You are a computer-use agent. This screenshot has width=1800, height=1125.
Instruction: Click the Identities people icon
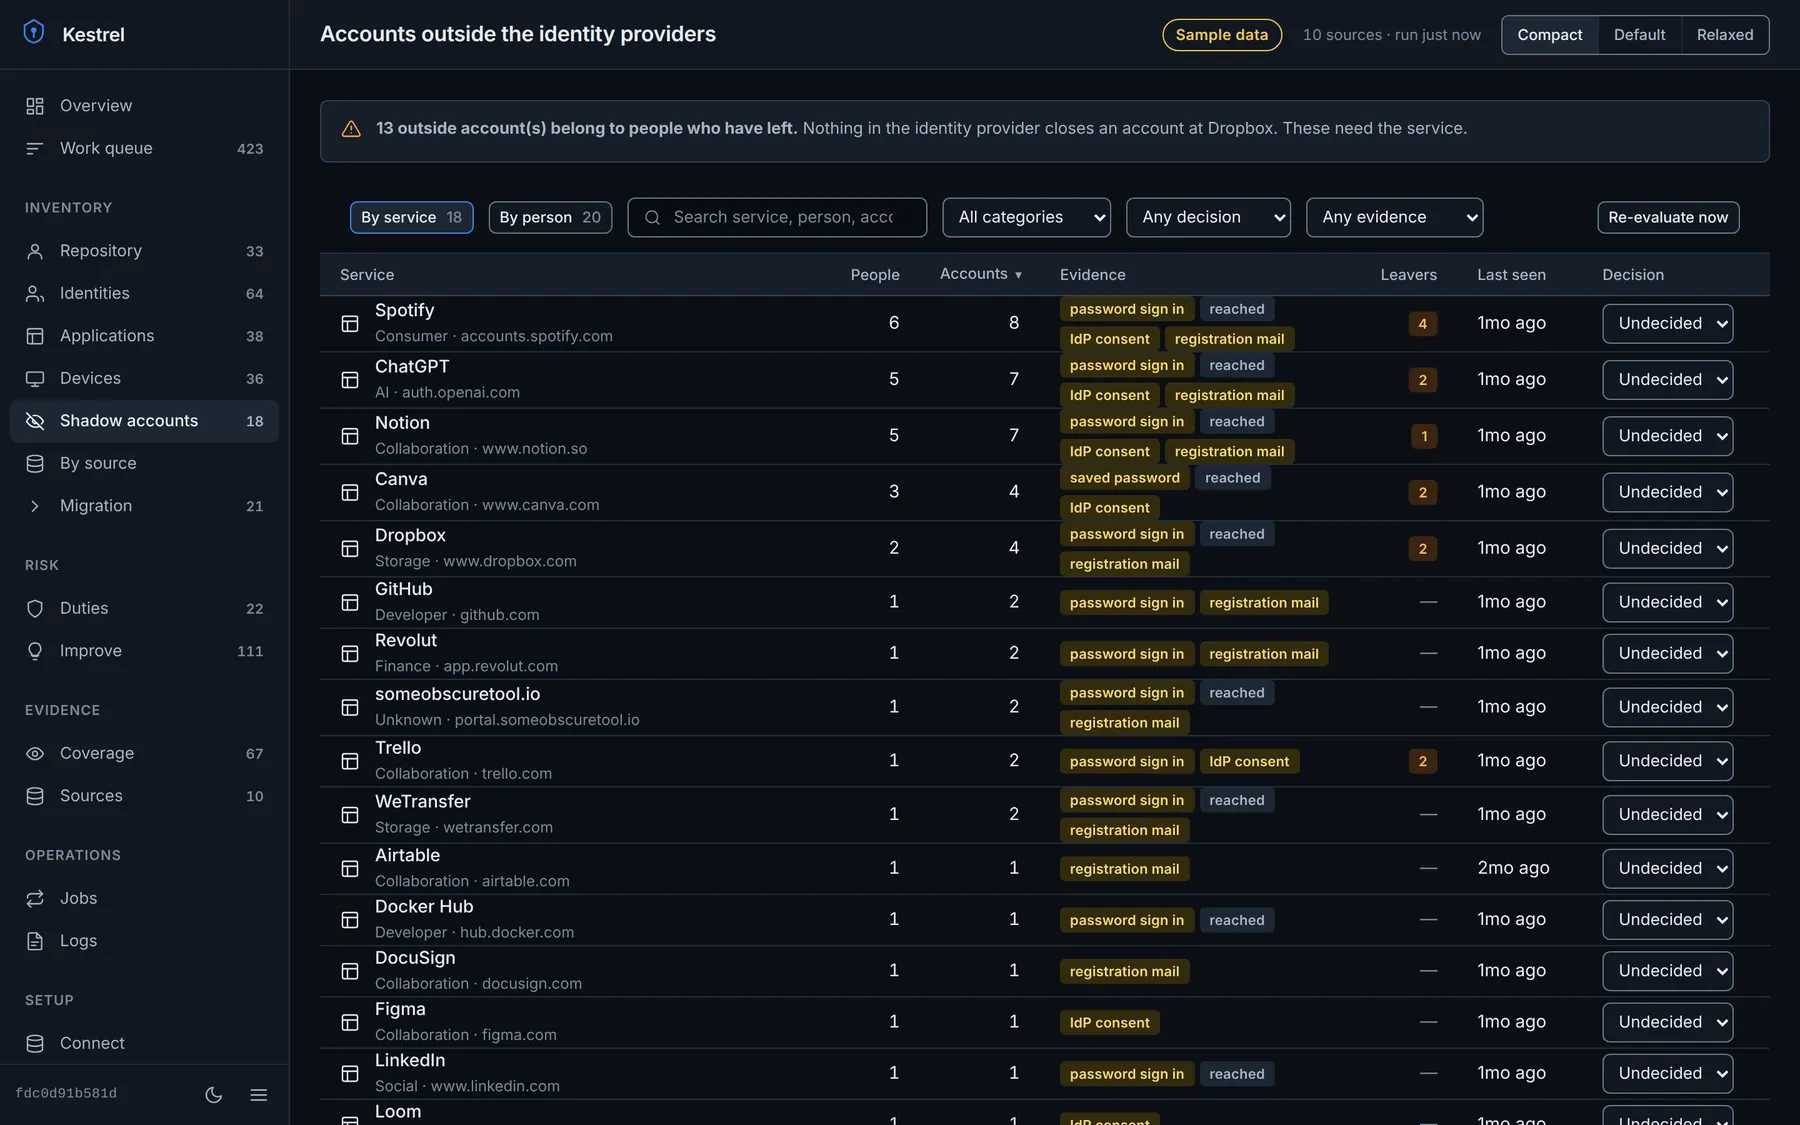tap(35, 294)
